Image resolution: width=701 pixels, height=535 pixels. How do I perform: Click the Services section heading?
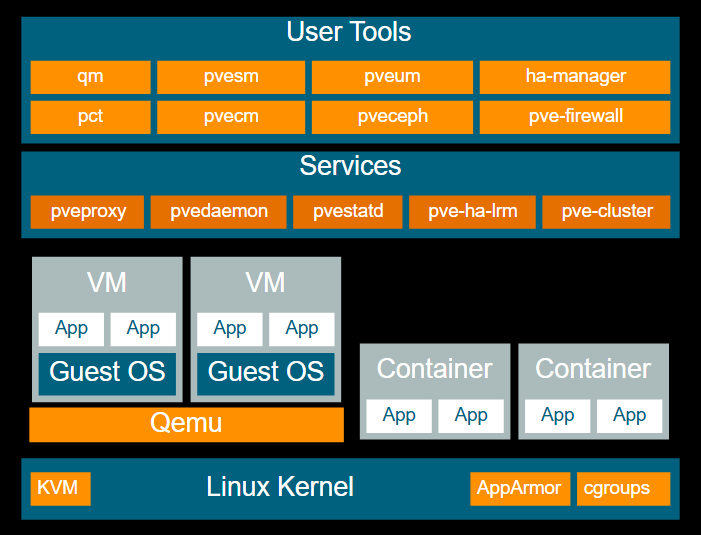pyautogui.click(x=350, y=166)
